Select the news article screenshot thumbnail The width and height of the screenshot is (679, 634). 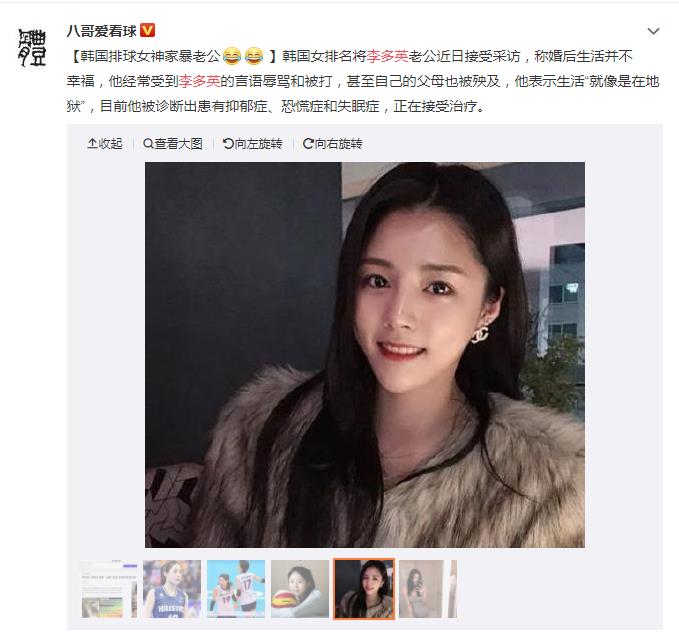(x=109, y=589)
